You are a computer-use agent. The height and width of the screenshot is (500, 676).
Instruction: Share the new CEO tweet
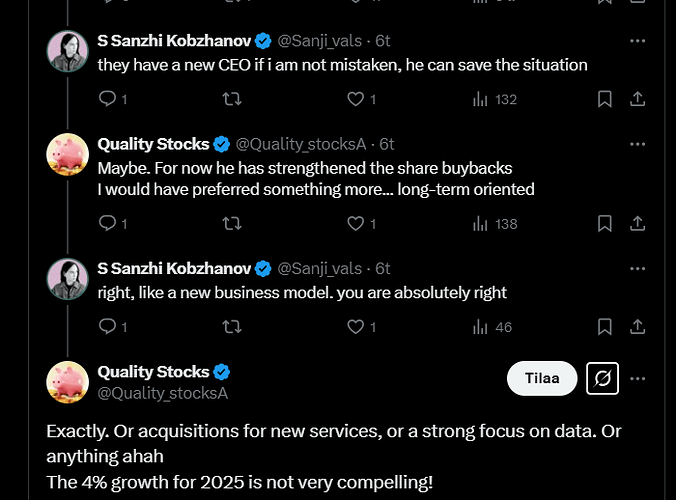pyautogui.click(x=637, y=99)
